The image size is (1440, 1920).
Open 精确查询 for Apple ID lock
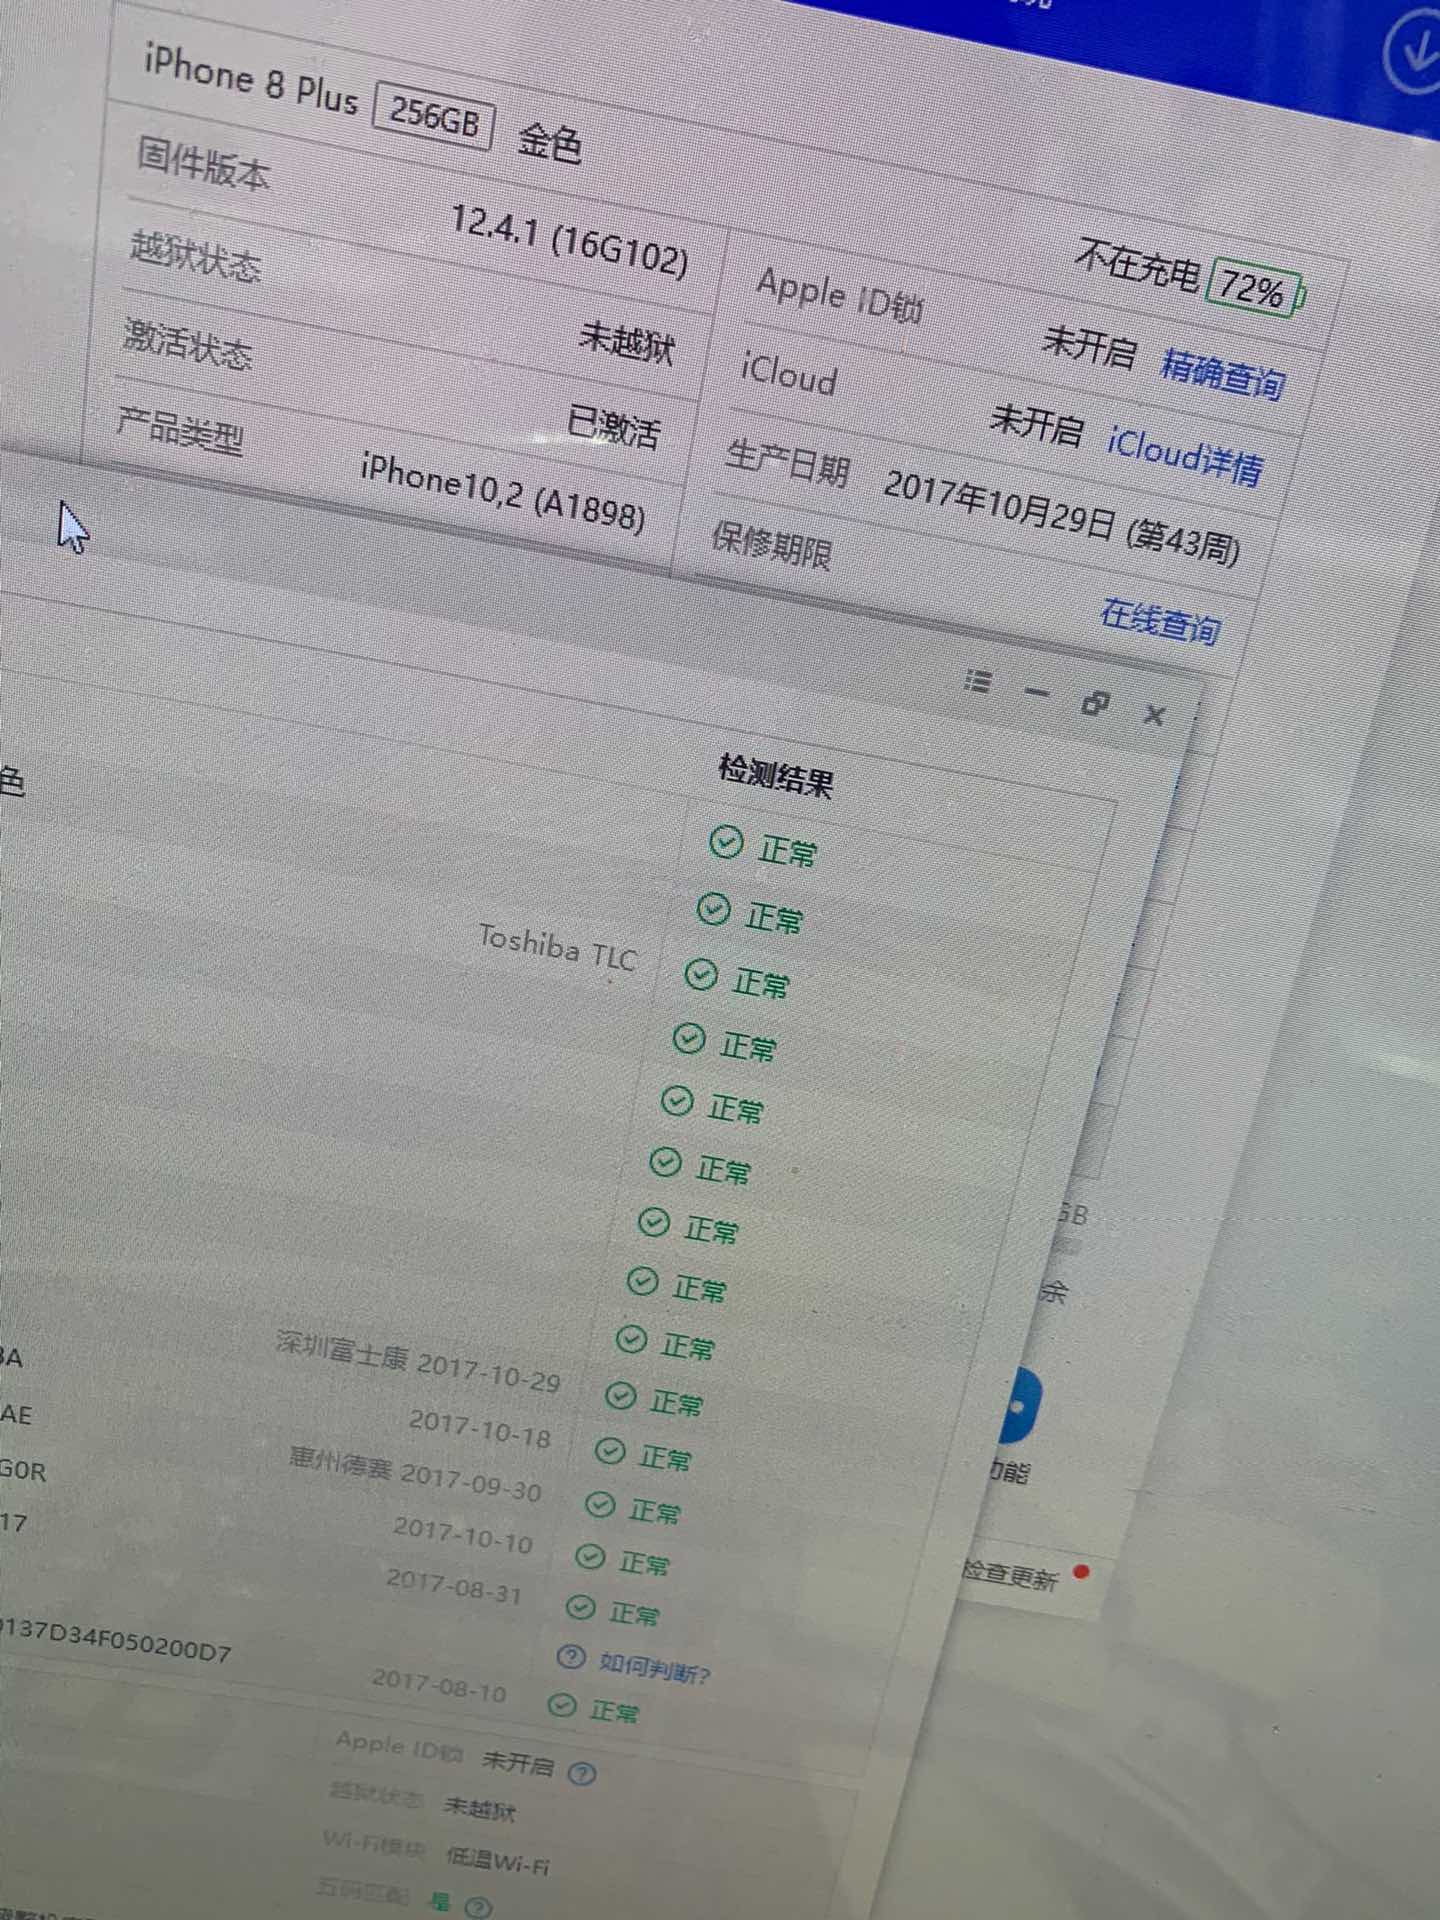click(1222, 375)
